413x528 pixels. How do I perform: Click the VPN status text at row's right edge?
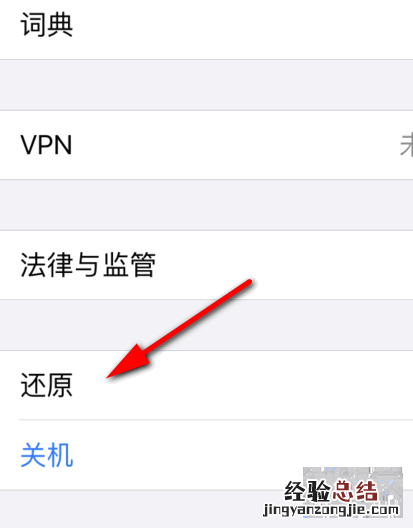click(x=406, y=145)
